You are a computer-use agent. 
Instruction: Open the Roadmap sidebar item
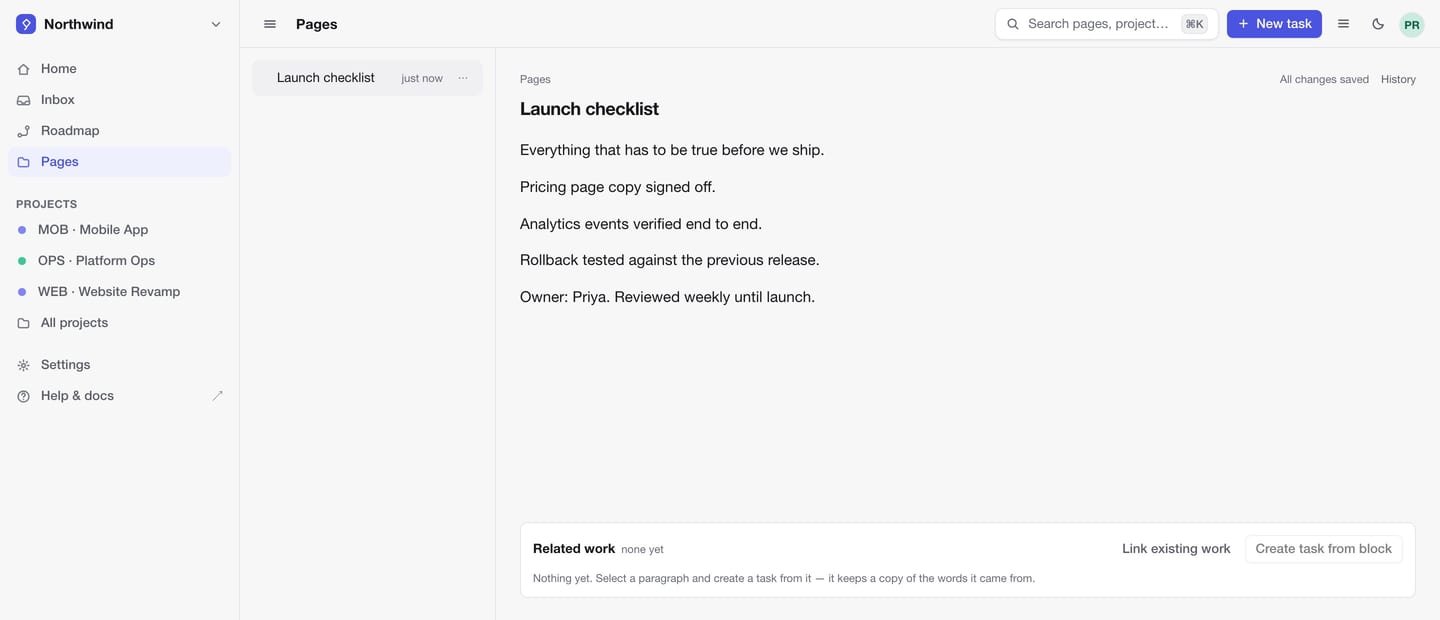[120, 131]
